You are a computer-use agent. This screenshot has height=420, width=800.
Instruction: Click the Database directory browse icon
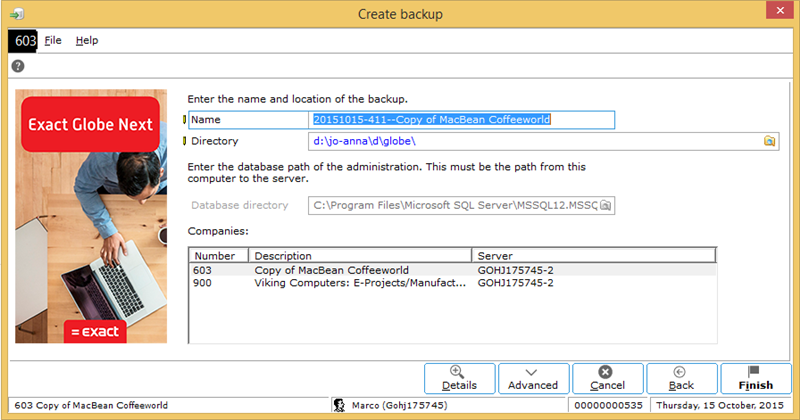coord(605,205)
